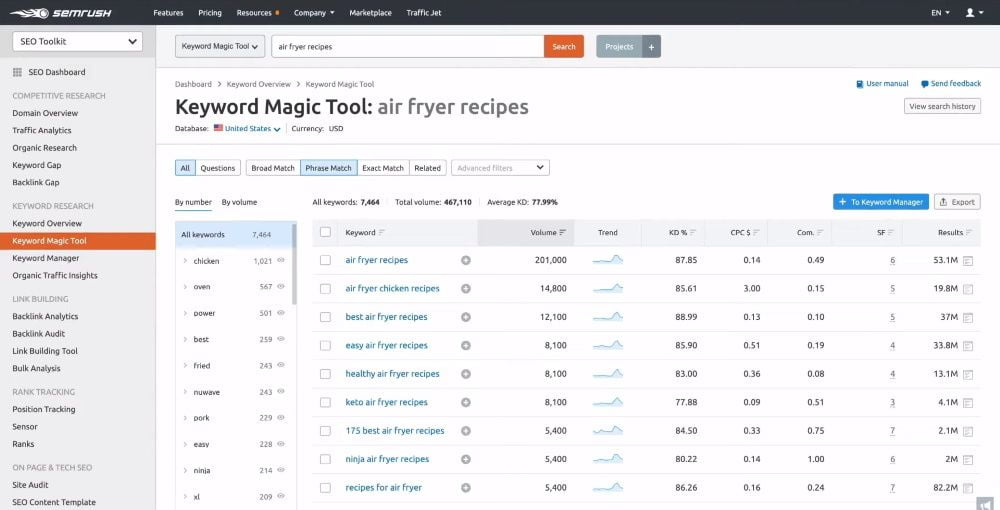Add 'recipes for air fryer' via plus icon
This screenshot has width=1000, height=510.
tap(466, 488)
